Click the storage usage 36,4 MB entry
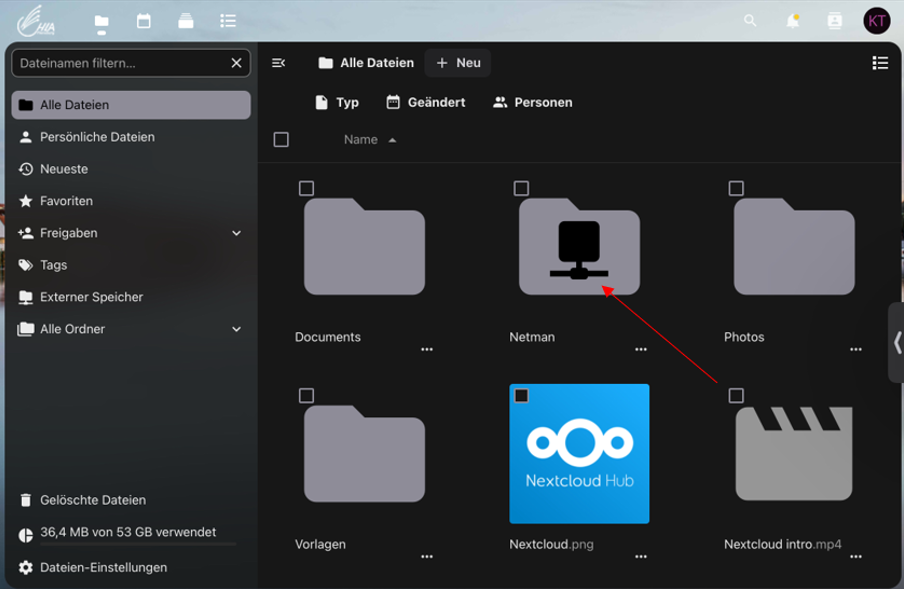This screenshot has width=904, height=589. tap(131, 534)
